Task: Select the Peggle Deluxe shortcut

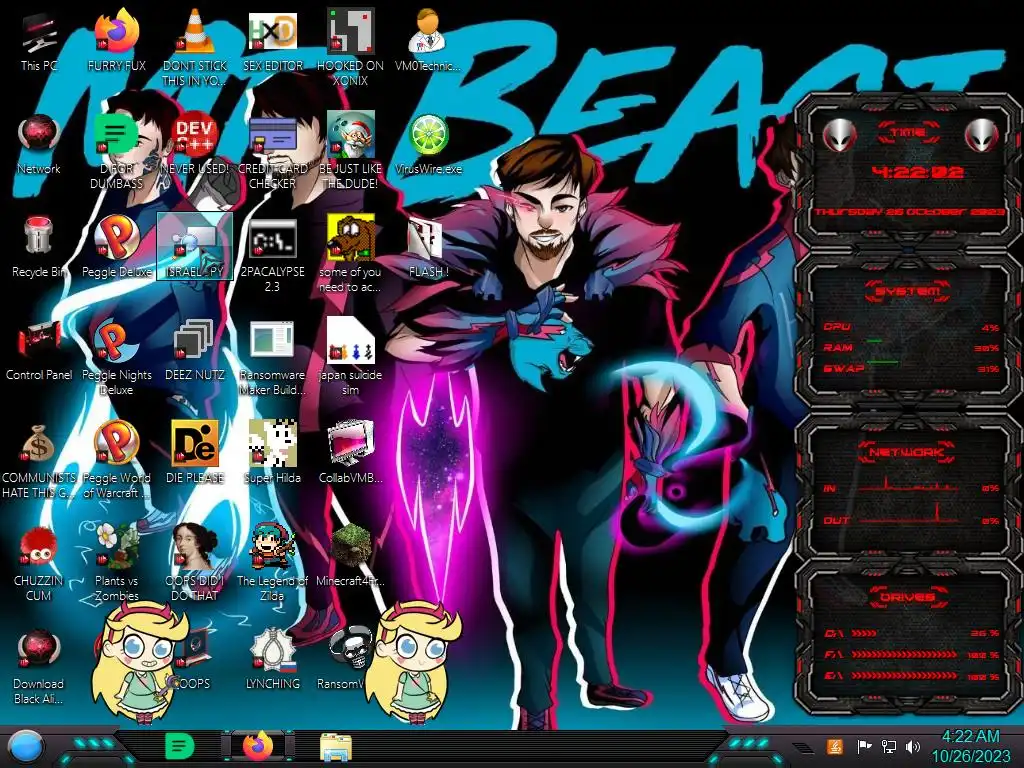Action: [116, 247]
